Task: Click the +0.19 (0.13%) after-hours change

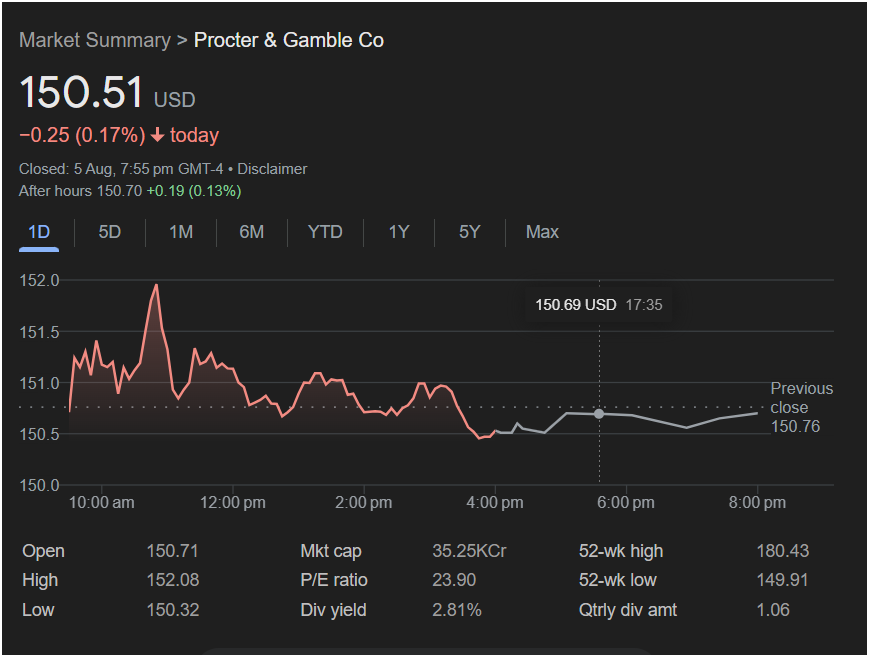Action: point(194,191)
